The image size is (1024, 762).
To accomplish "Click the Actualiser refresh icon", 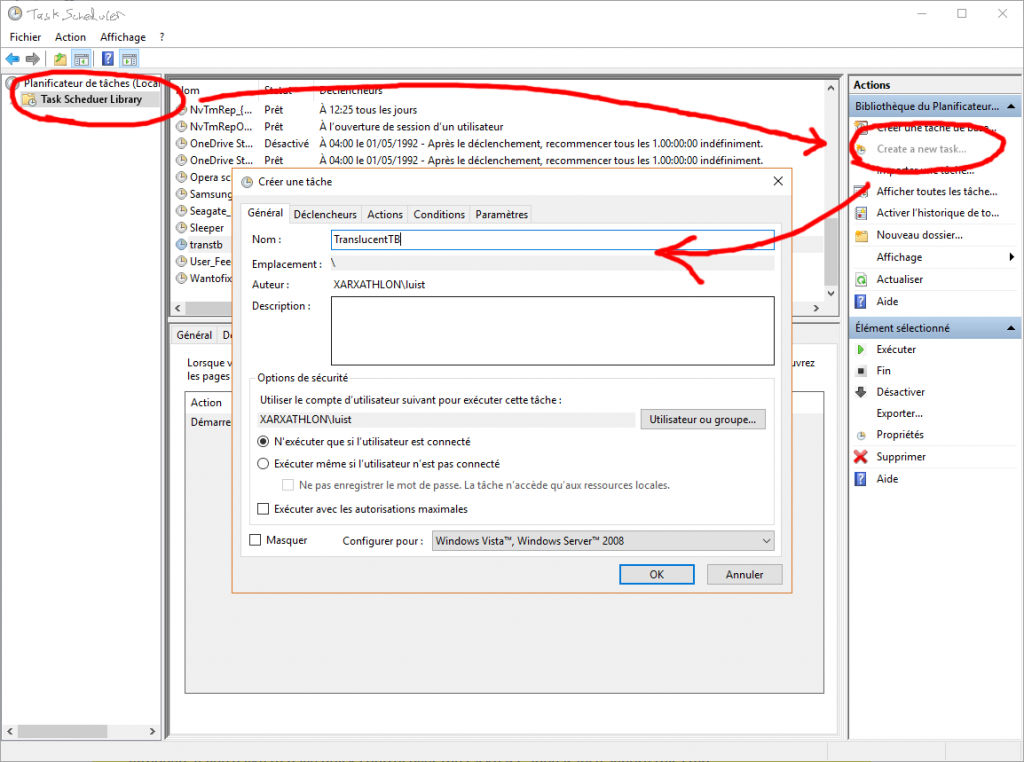I will click(861, 279).
